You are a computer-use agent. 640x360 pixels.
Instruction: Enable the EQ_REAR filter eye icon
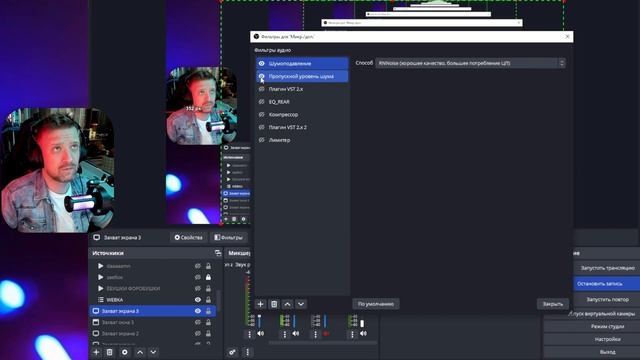262,102
